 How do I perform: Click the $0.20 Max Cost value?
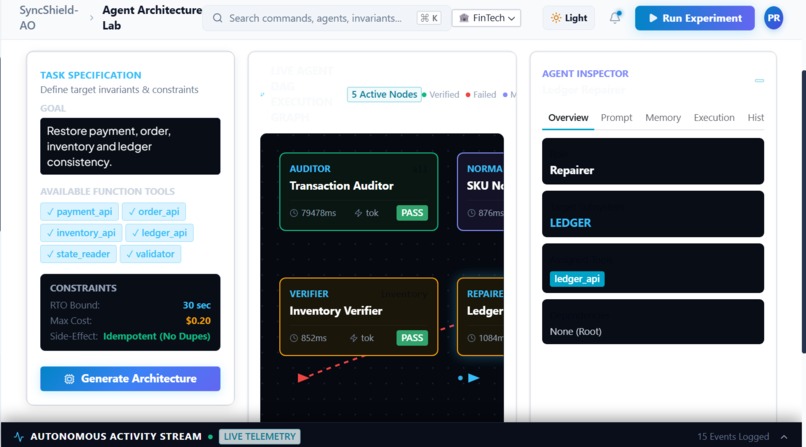coord(198,321)
